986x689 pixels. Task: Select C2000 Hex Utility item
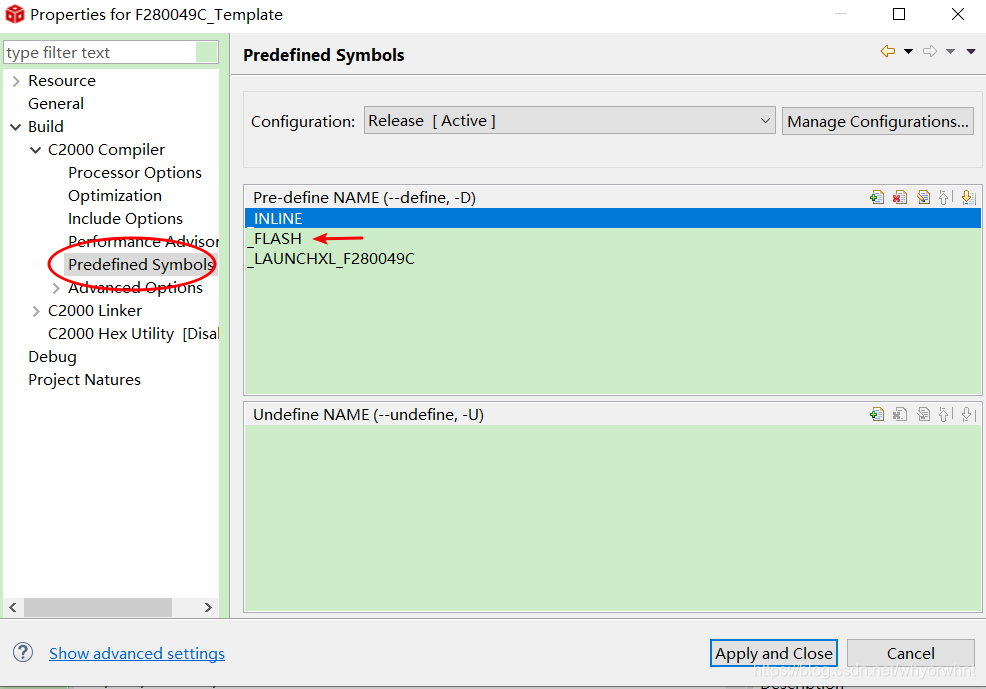[x=133, y=334]
